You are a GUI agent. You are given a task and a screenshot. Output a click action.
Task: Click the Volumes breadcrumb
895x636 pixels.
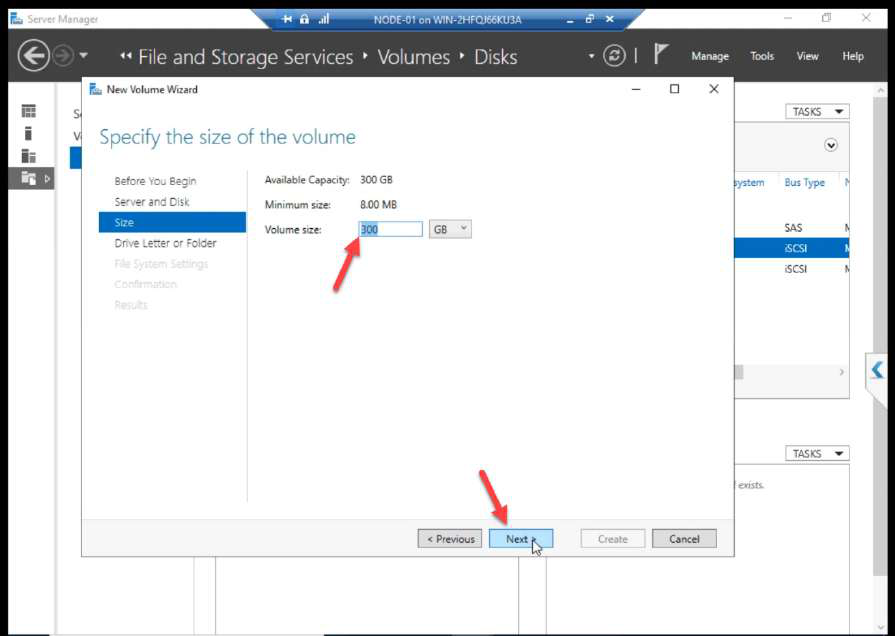413,57
